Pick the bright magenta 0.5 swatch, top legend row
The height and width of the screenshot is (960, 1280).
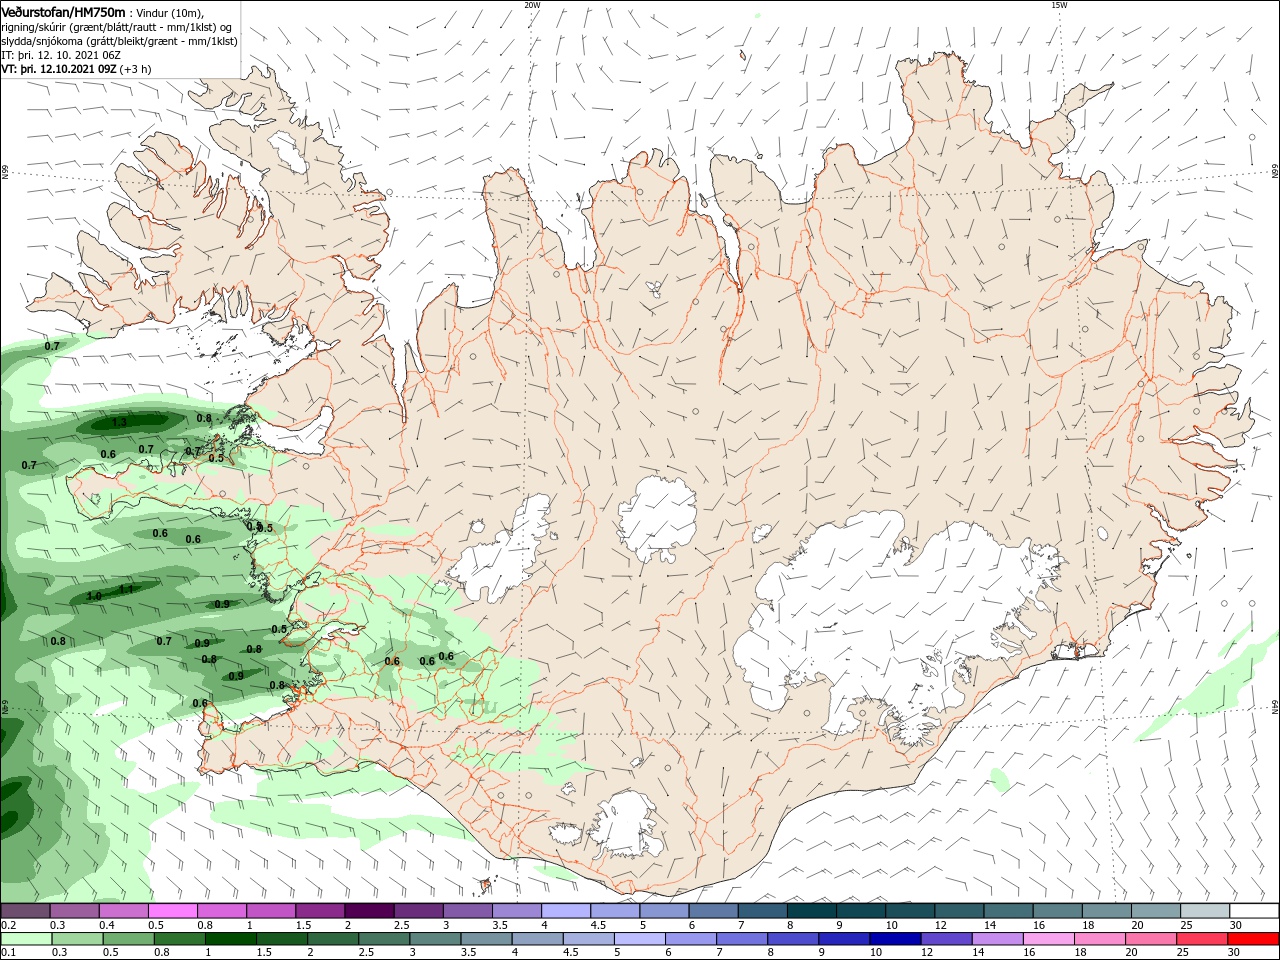point(173,911)
